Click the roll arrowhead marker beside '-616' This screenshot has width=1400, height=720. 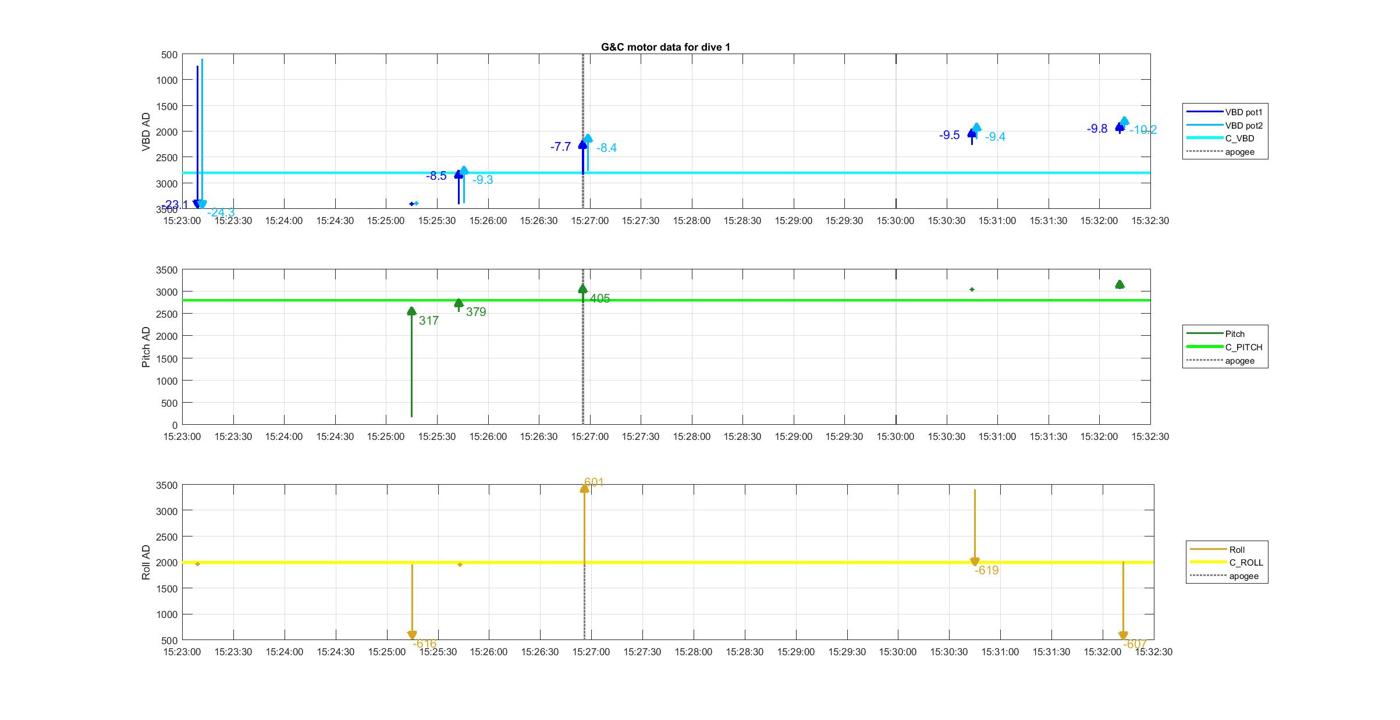point(412,635)
